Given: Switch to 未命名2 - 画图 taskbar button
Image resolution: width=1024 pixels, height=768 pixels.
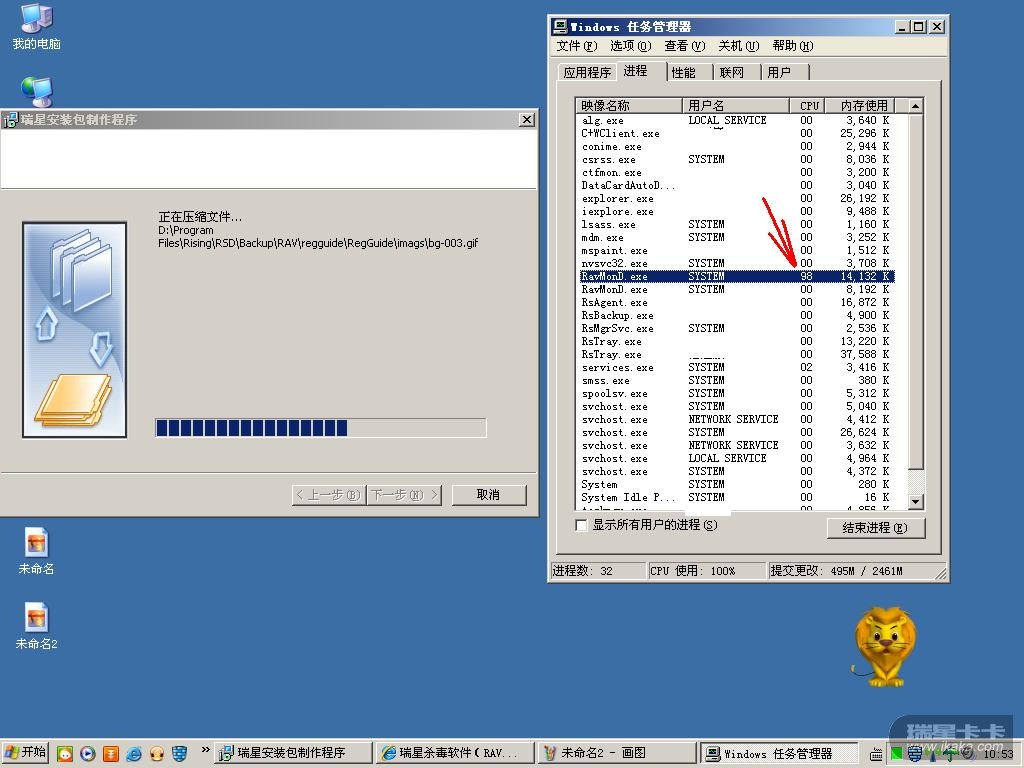Looking at the screenshot, I should tap(617, 753).
